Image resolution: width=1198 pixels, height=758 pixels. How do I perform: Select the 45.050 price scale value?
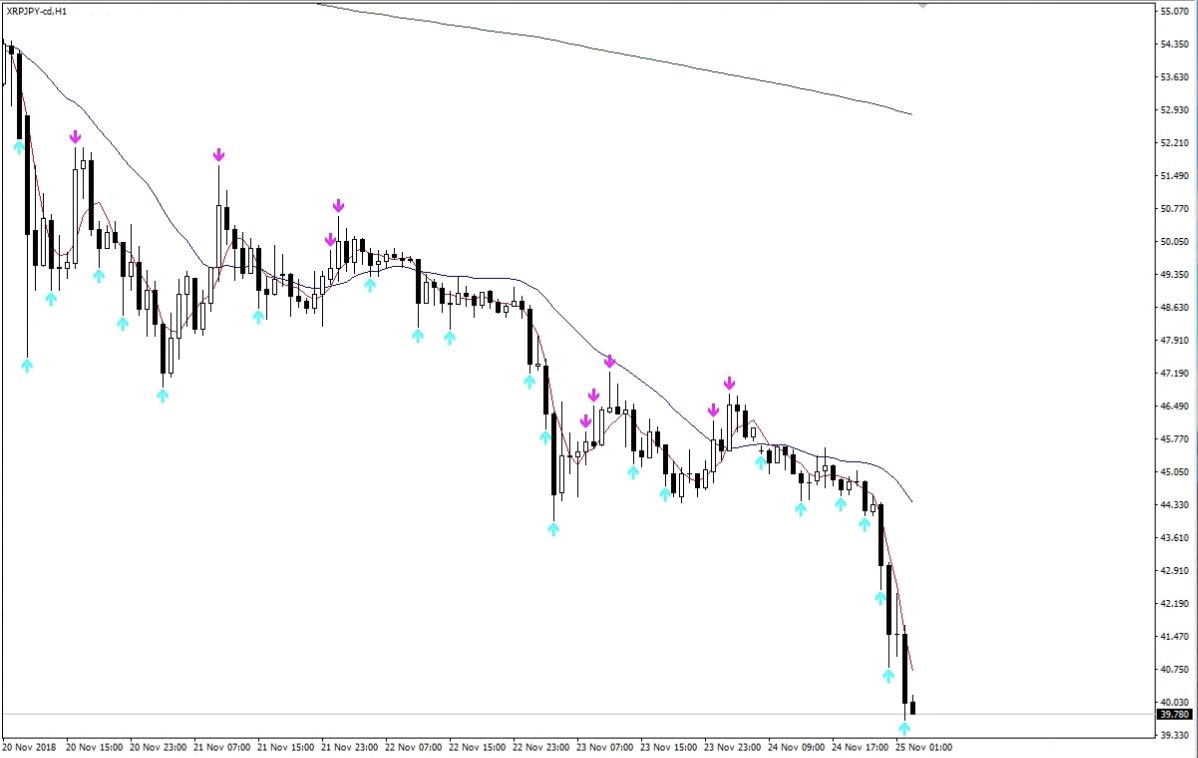pyautogui.click(x=1175, y=472)
